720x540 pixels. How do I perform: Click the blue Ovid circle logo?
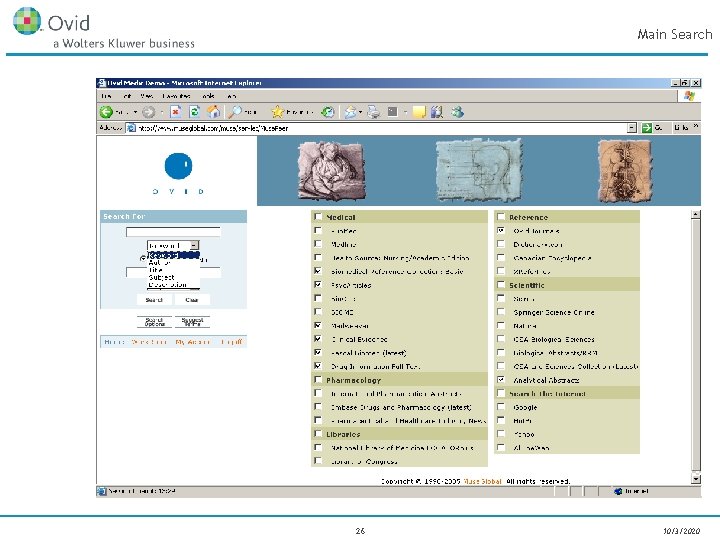point(178,166)
